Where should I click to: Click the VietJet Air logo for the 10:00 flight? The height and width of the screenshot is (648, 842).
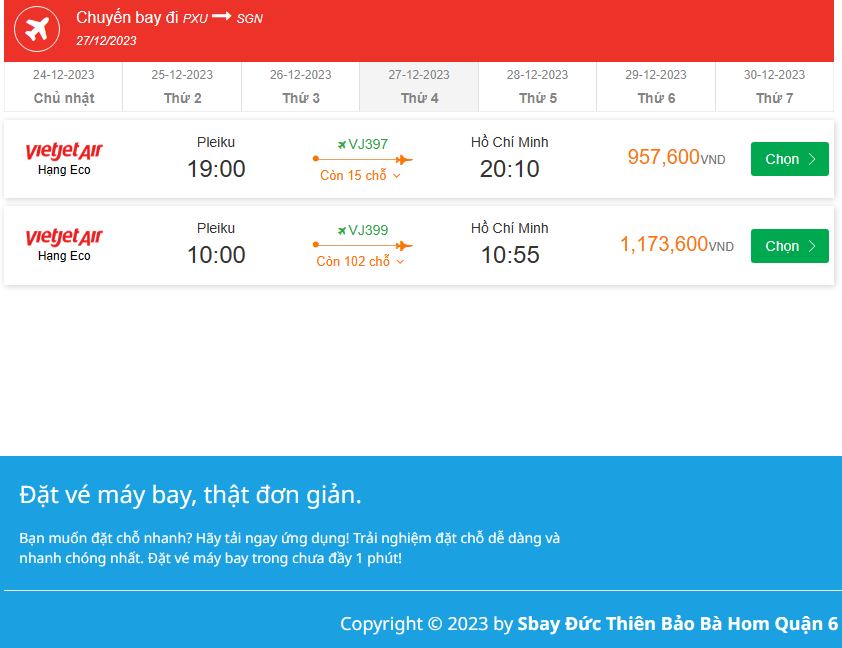pos(64,237)
